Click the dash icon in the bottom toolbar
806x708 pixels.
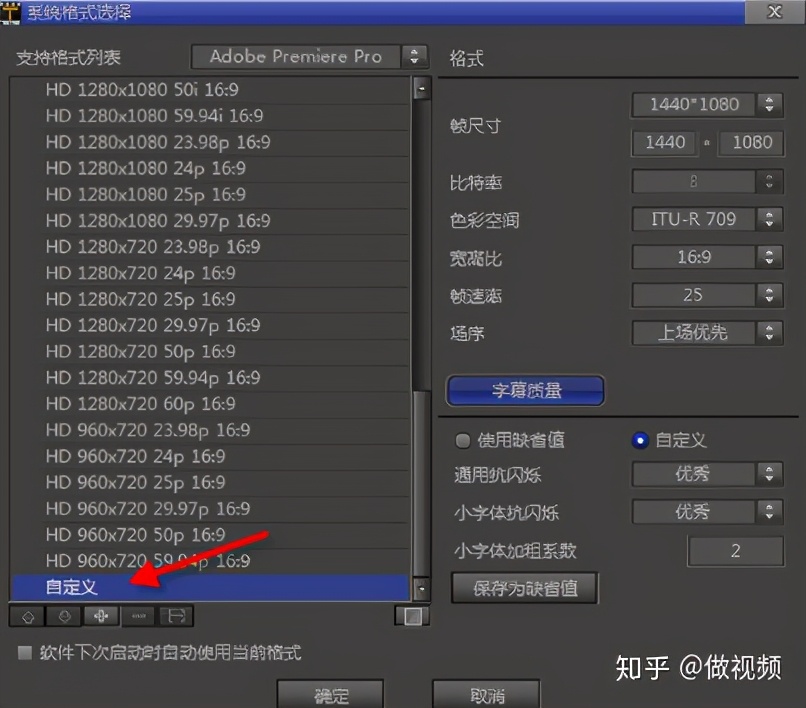tap(137, 617)
